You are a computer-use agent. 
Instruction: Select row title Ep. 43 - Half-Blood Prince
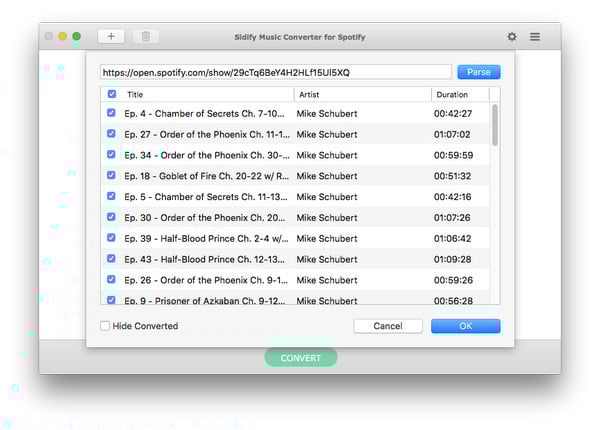[204, 259]
